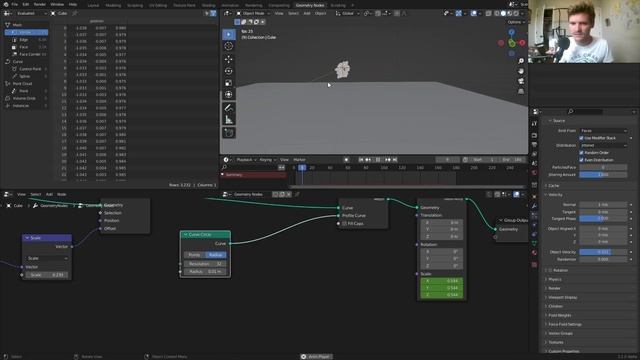Expand the Cache panel
640x360 pixels.
pos(553,186)
